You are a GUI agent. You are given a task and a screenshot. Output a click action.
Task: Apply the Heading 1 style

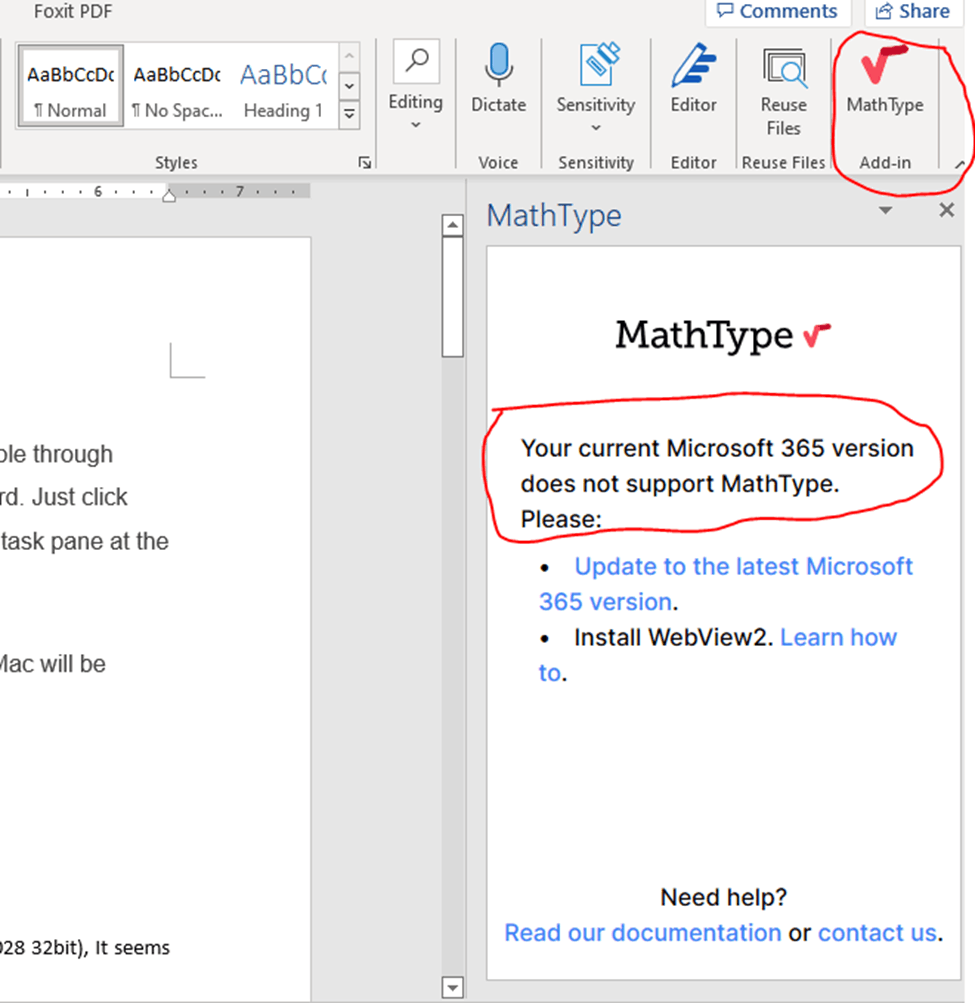point(283,86)
